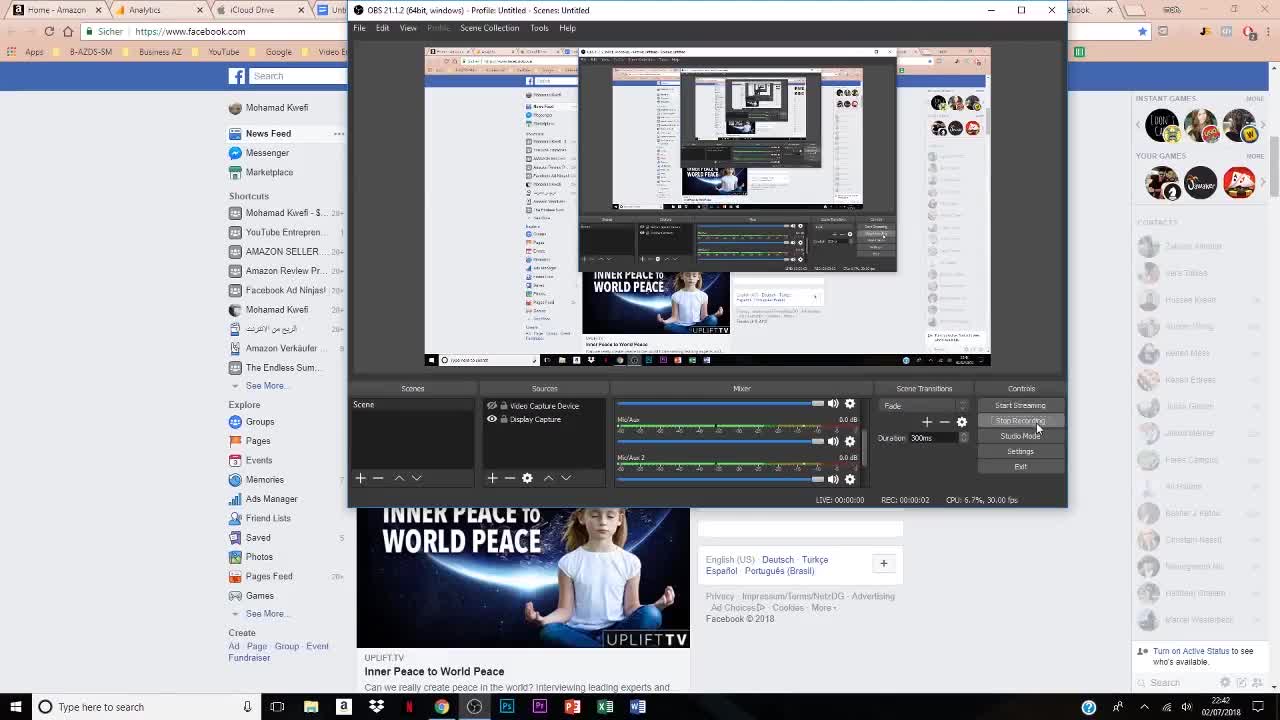Open Messenger in Facebook sidebar

point(267,153)
